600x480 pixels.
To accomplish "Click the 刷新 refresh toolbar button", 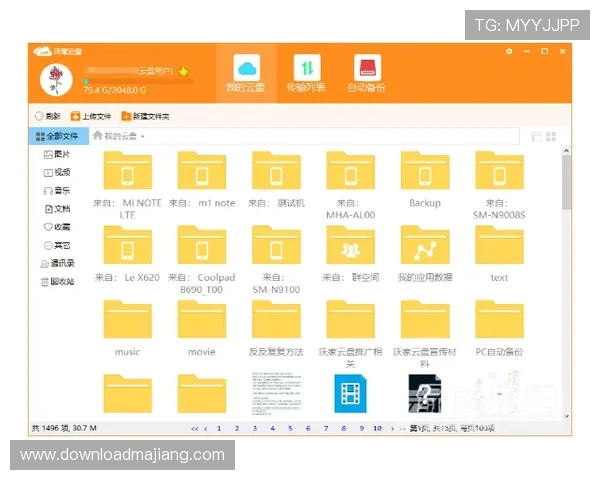I will [47, 116].
